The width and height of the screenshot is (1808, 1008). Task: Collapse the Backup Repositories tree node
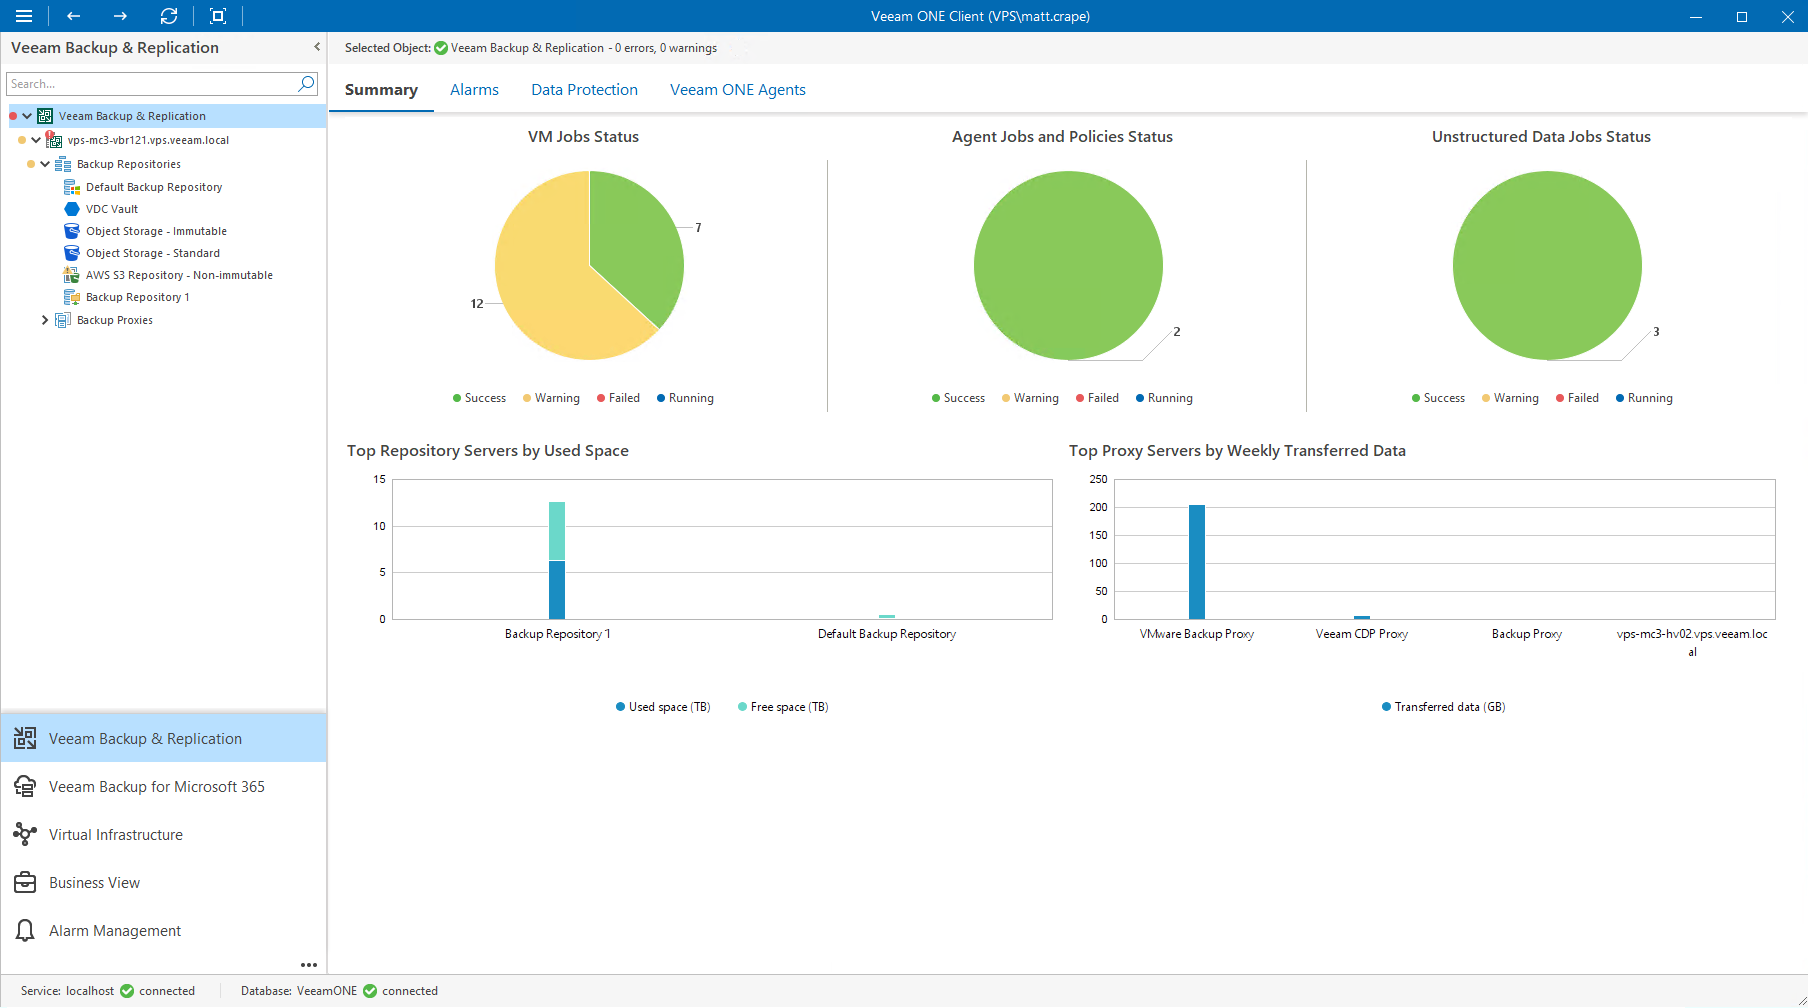[x=45, y=164]
